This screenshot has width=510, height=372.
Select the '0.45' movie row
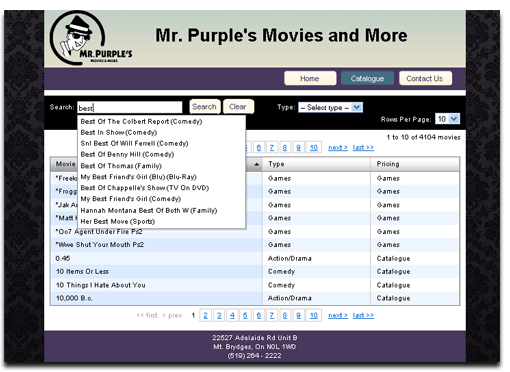click(255, 259)
